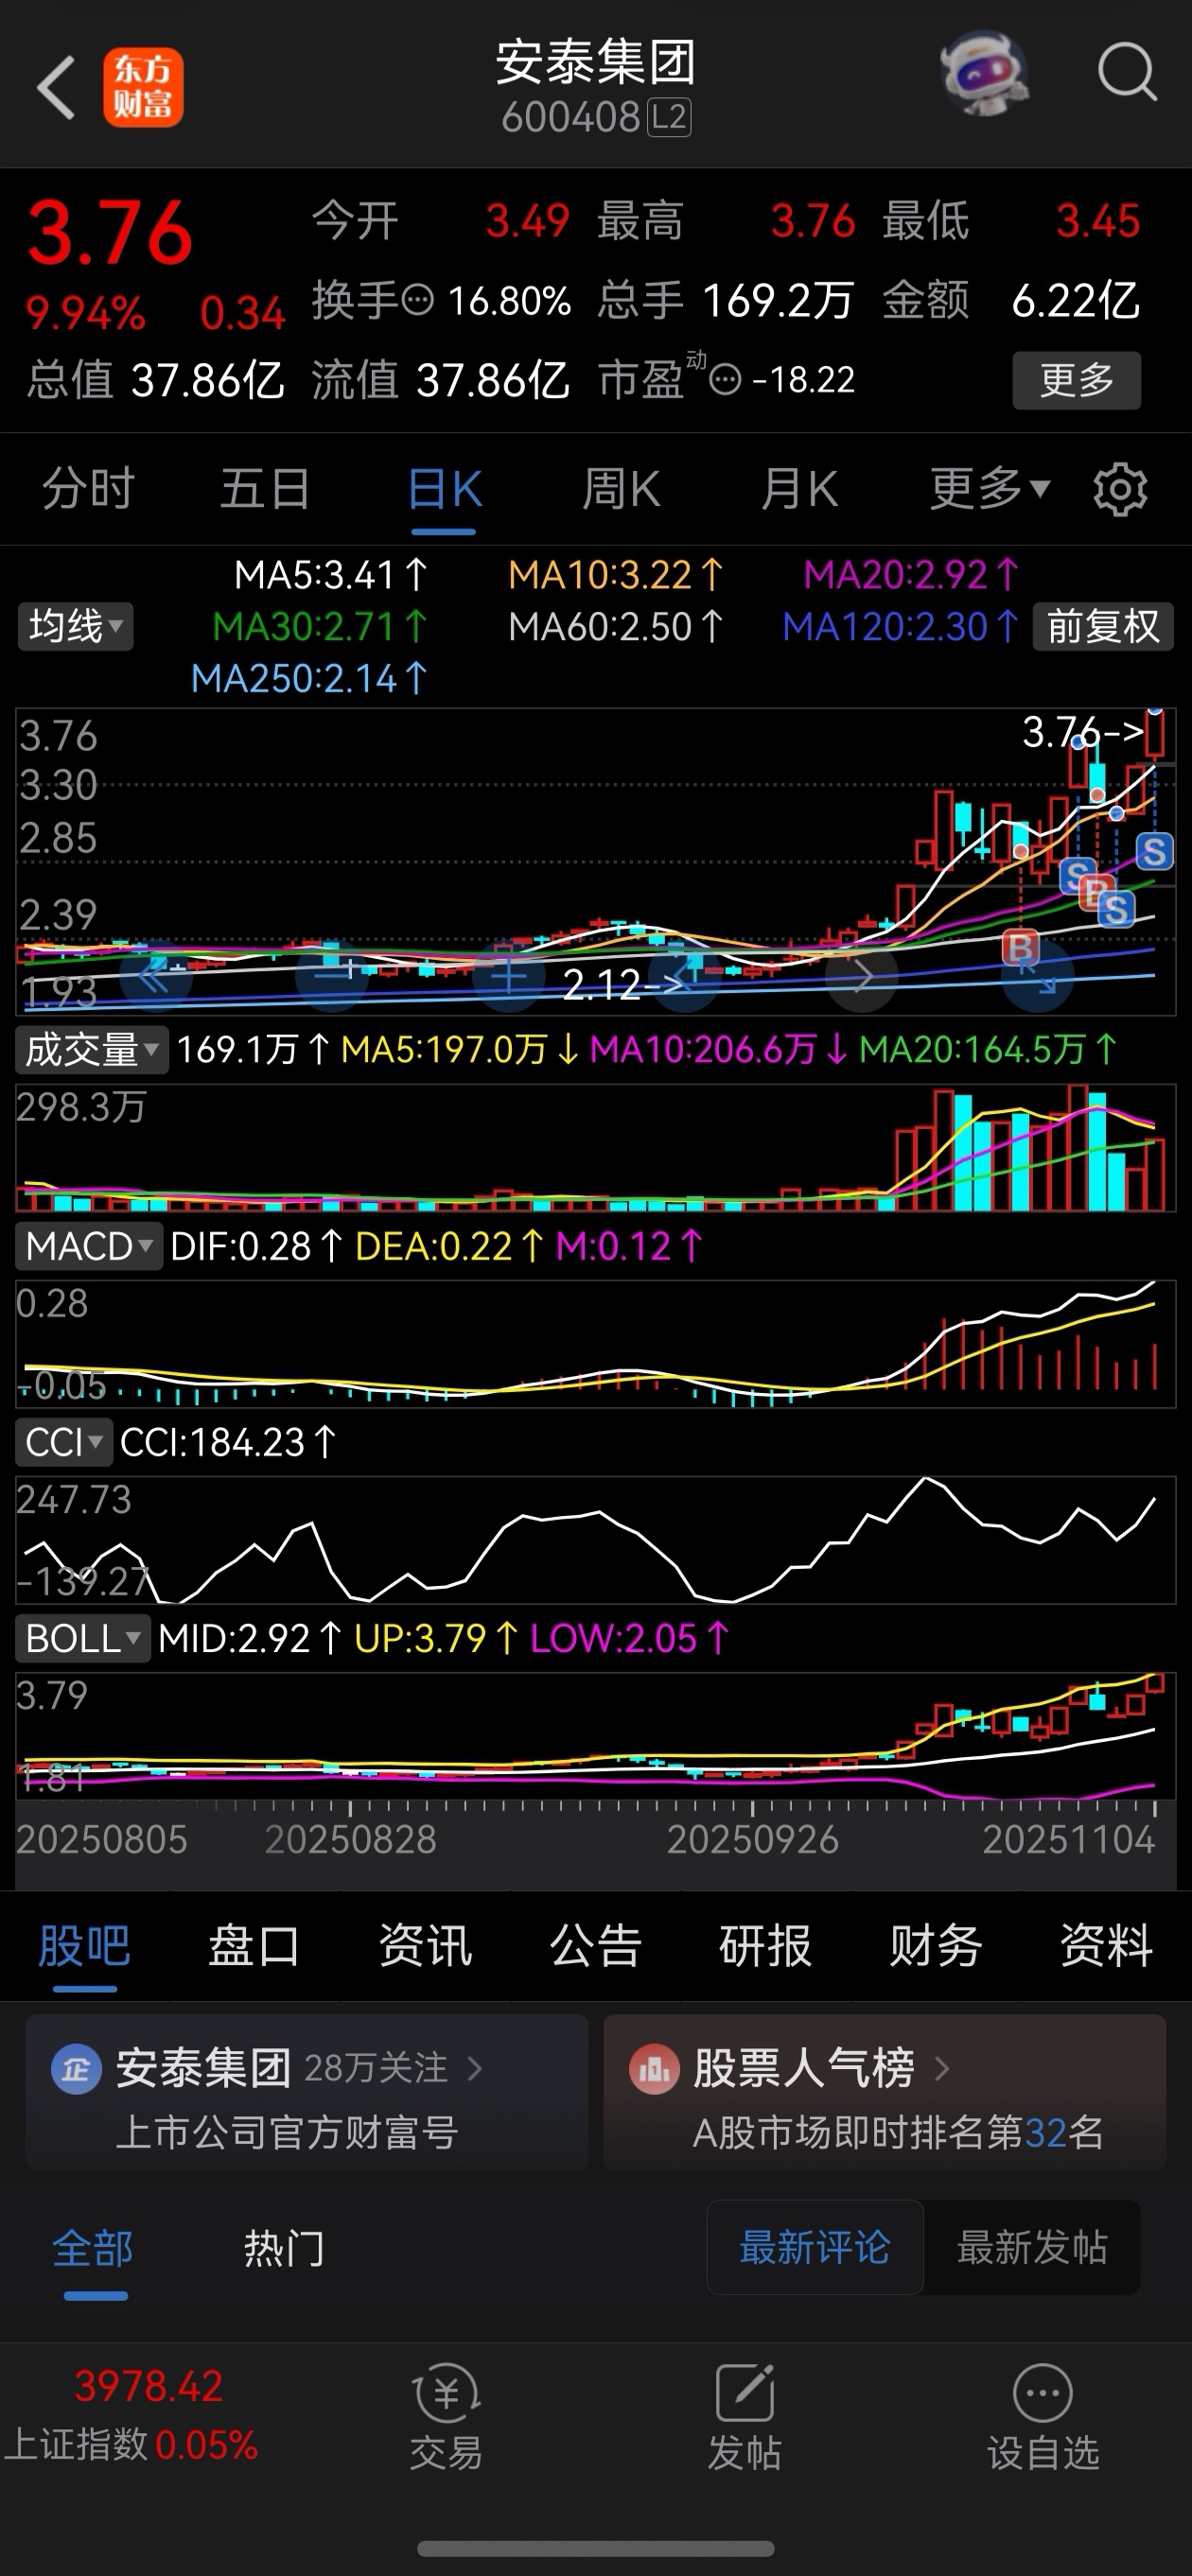The height and width of the screenshot is (2576, 1192).
Task: Tap the 成交量 volume bar chart
Action: point(595,1148)
